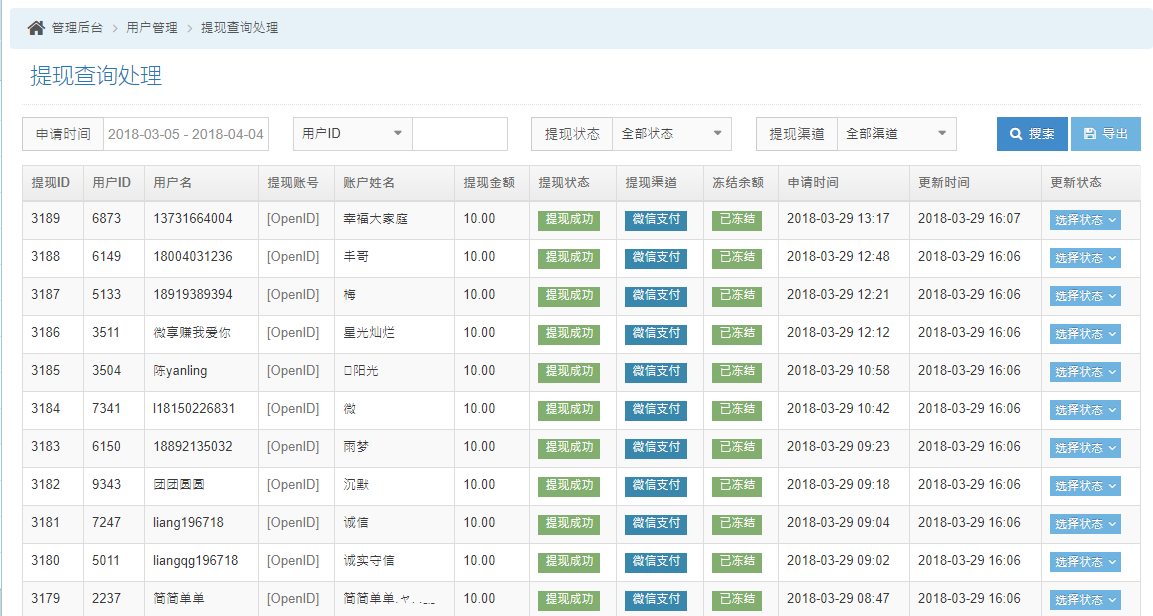Click the 搜索 search button
Screen dimensions: 1153x616
[1031, 134]
